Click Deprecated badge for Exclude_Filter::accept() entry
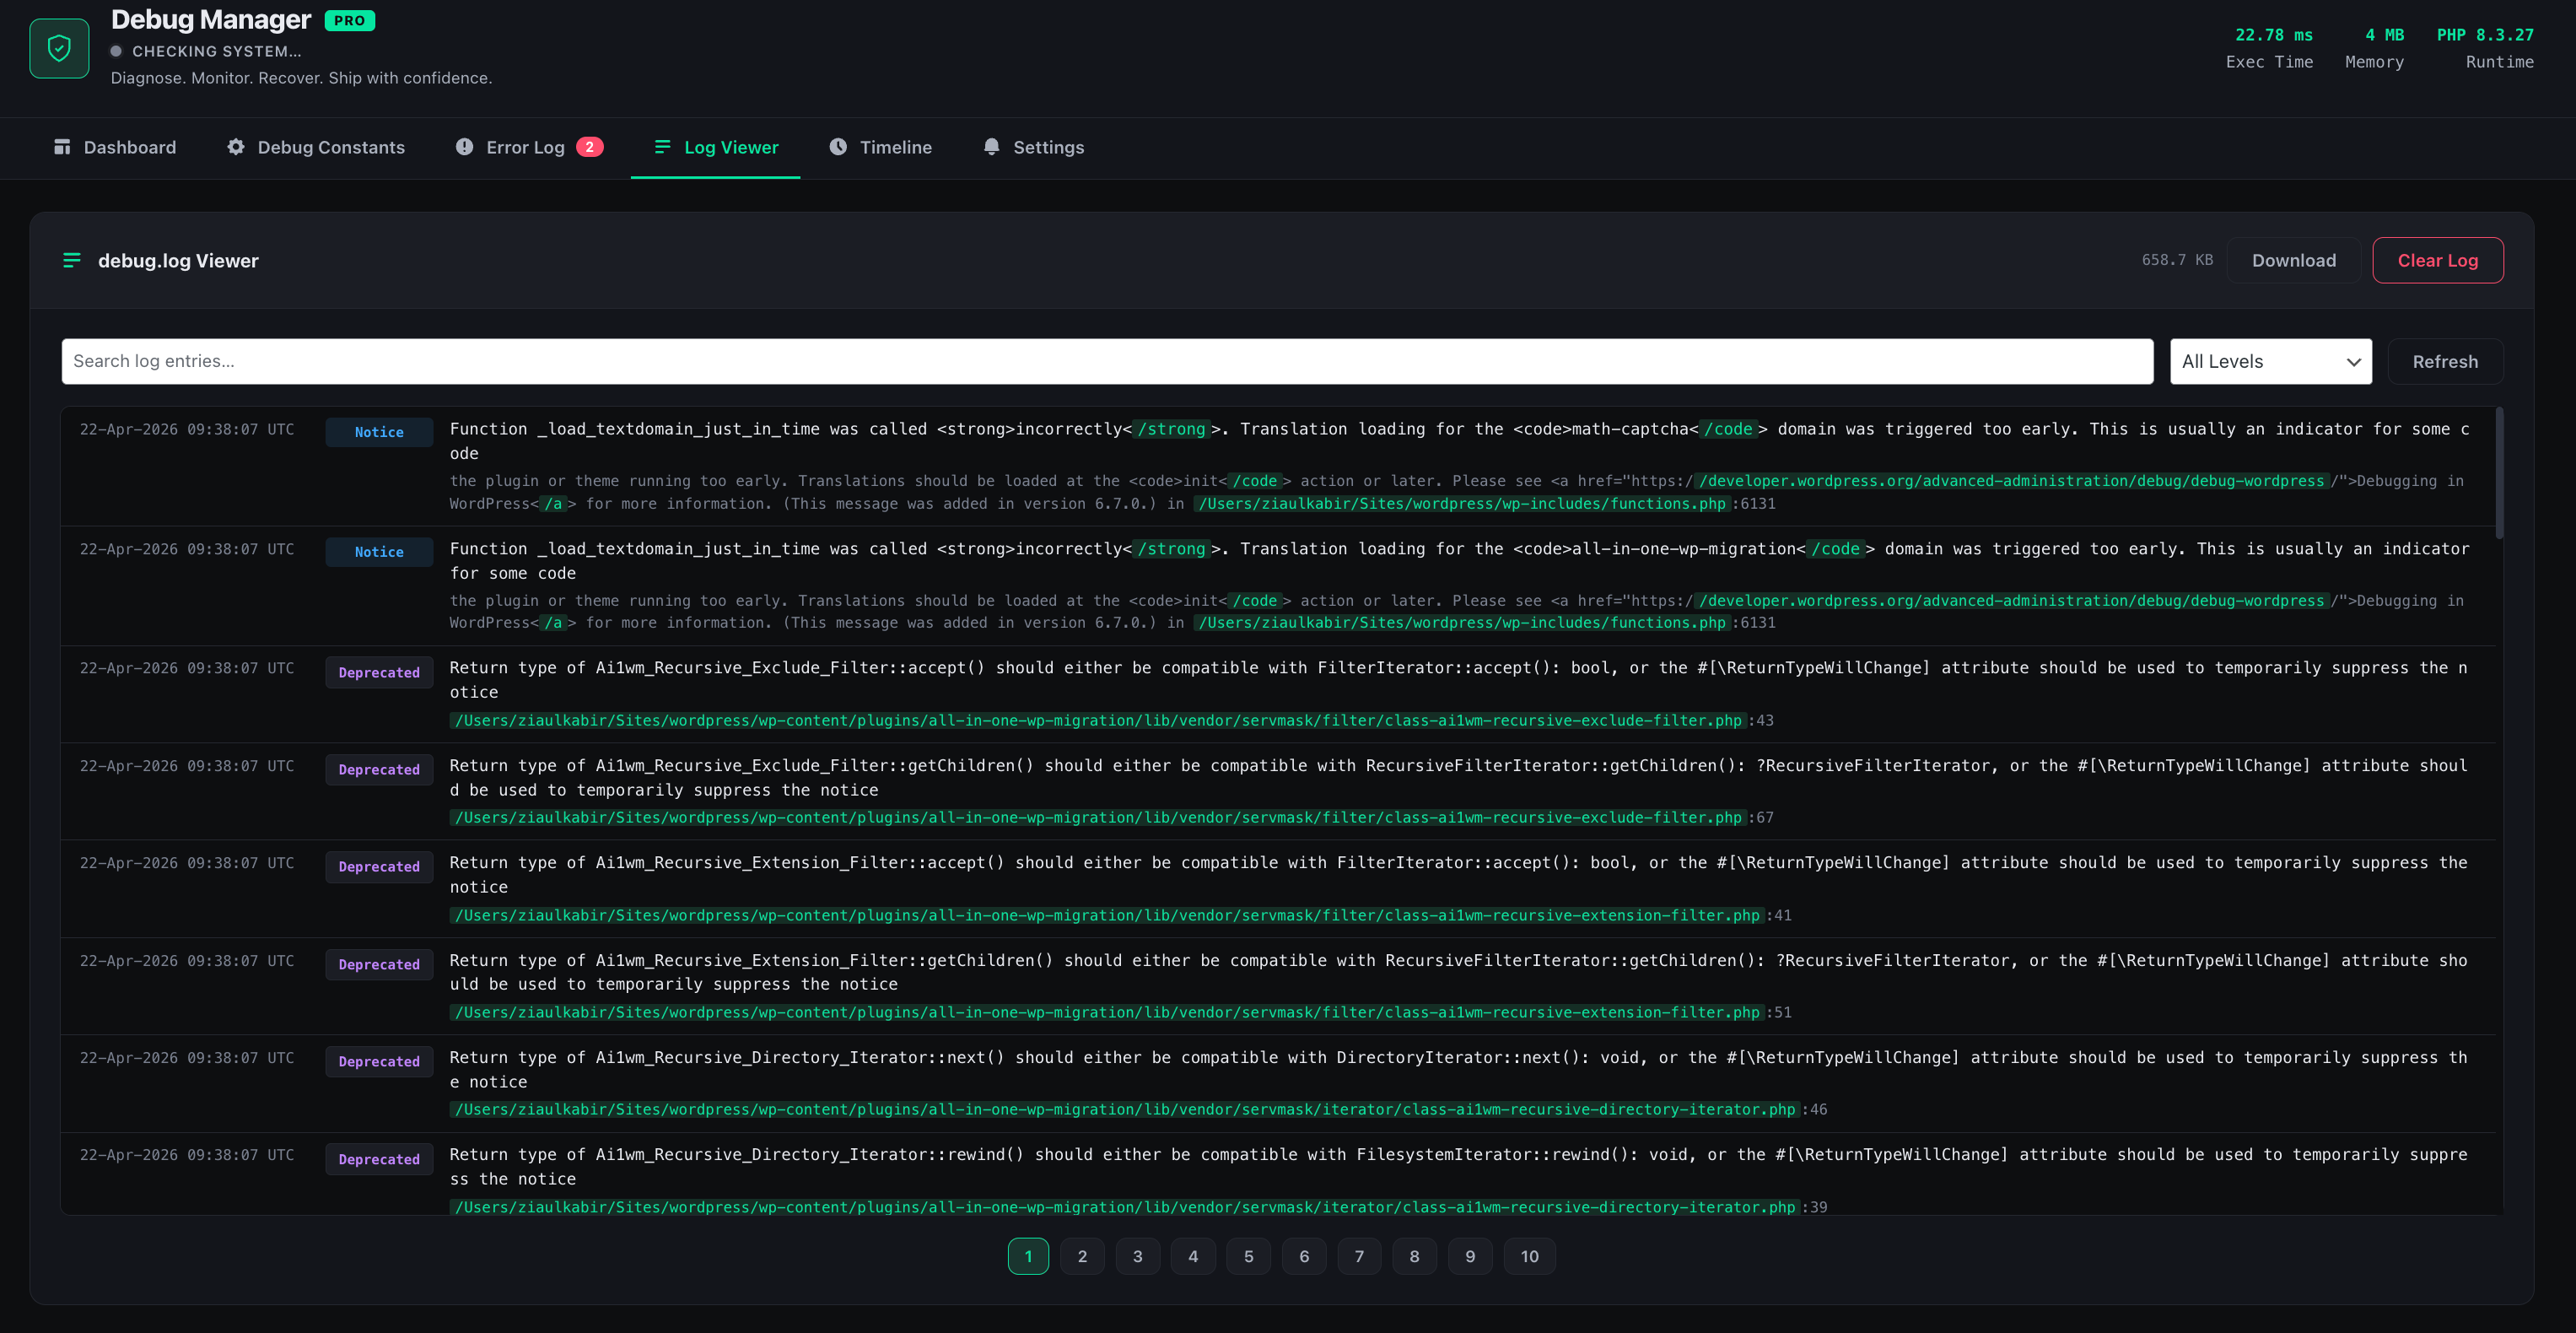The image size is (2576, 1333). click(379, 672)
